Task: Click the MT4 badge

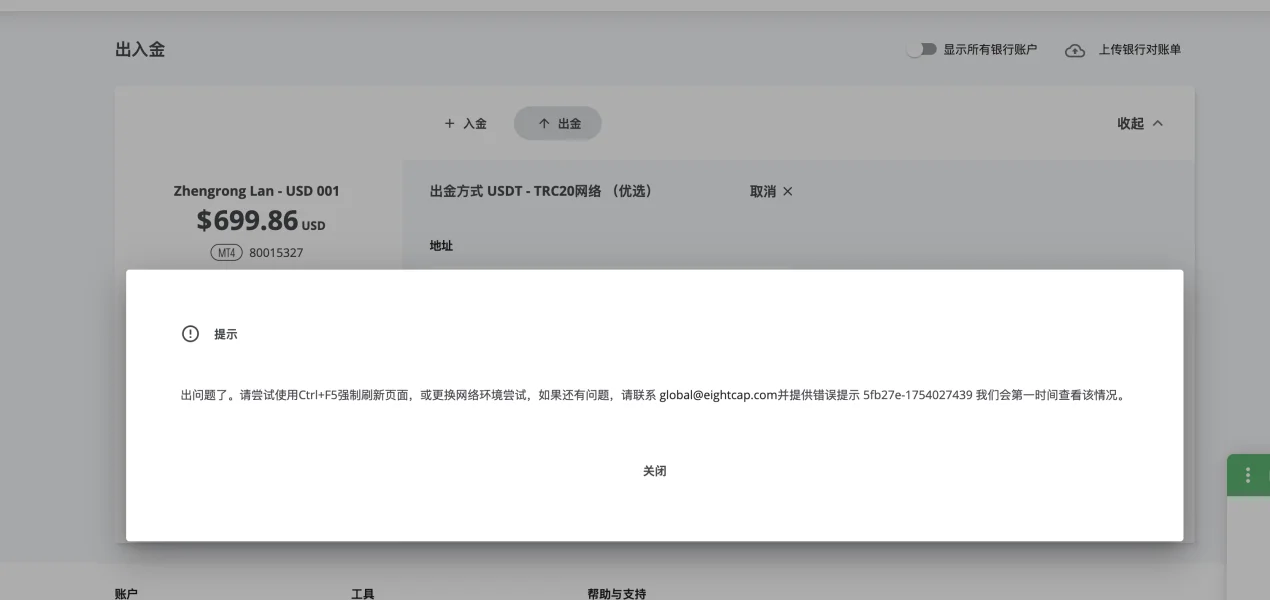Action: [x=227, y=253]
